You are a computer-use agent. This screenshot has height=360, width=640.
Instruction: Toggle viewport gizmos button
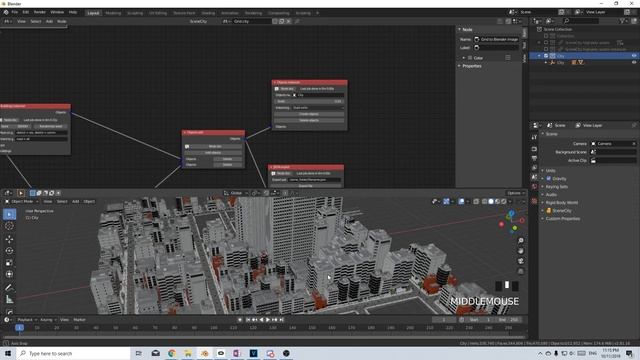(x=446, y=201)
